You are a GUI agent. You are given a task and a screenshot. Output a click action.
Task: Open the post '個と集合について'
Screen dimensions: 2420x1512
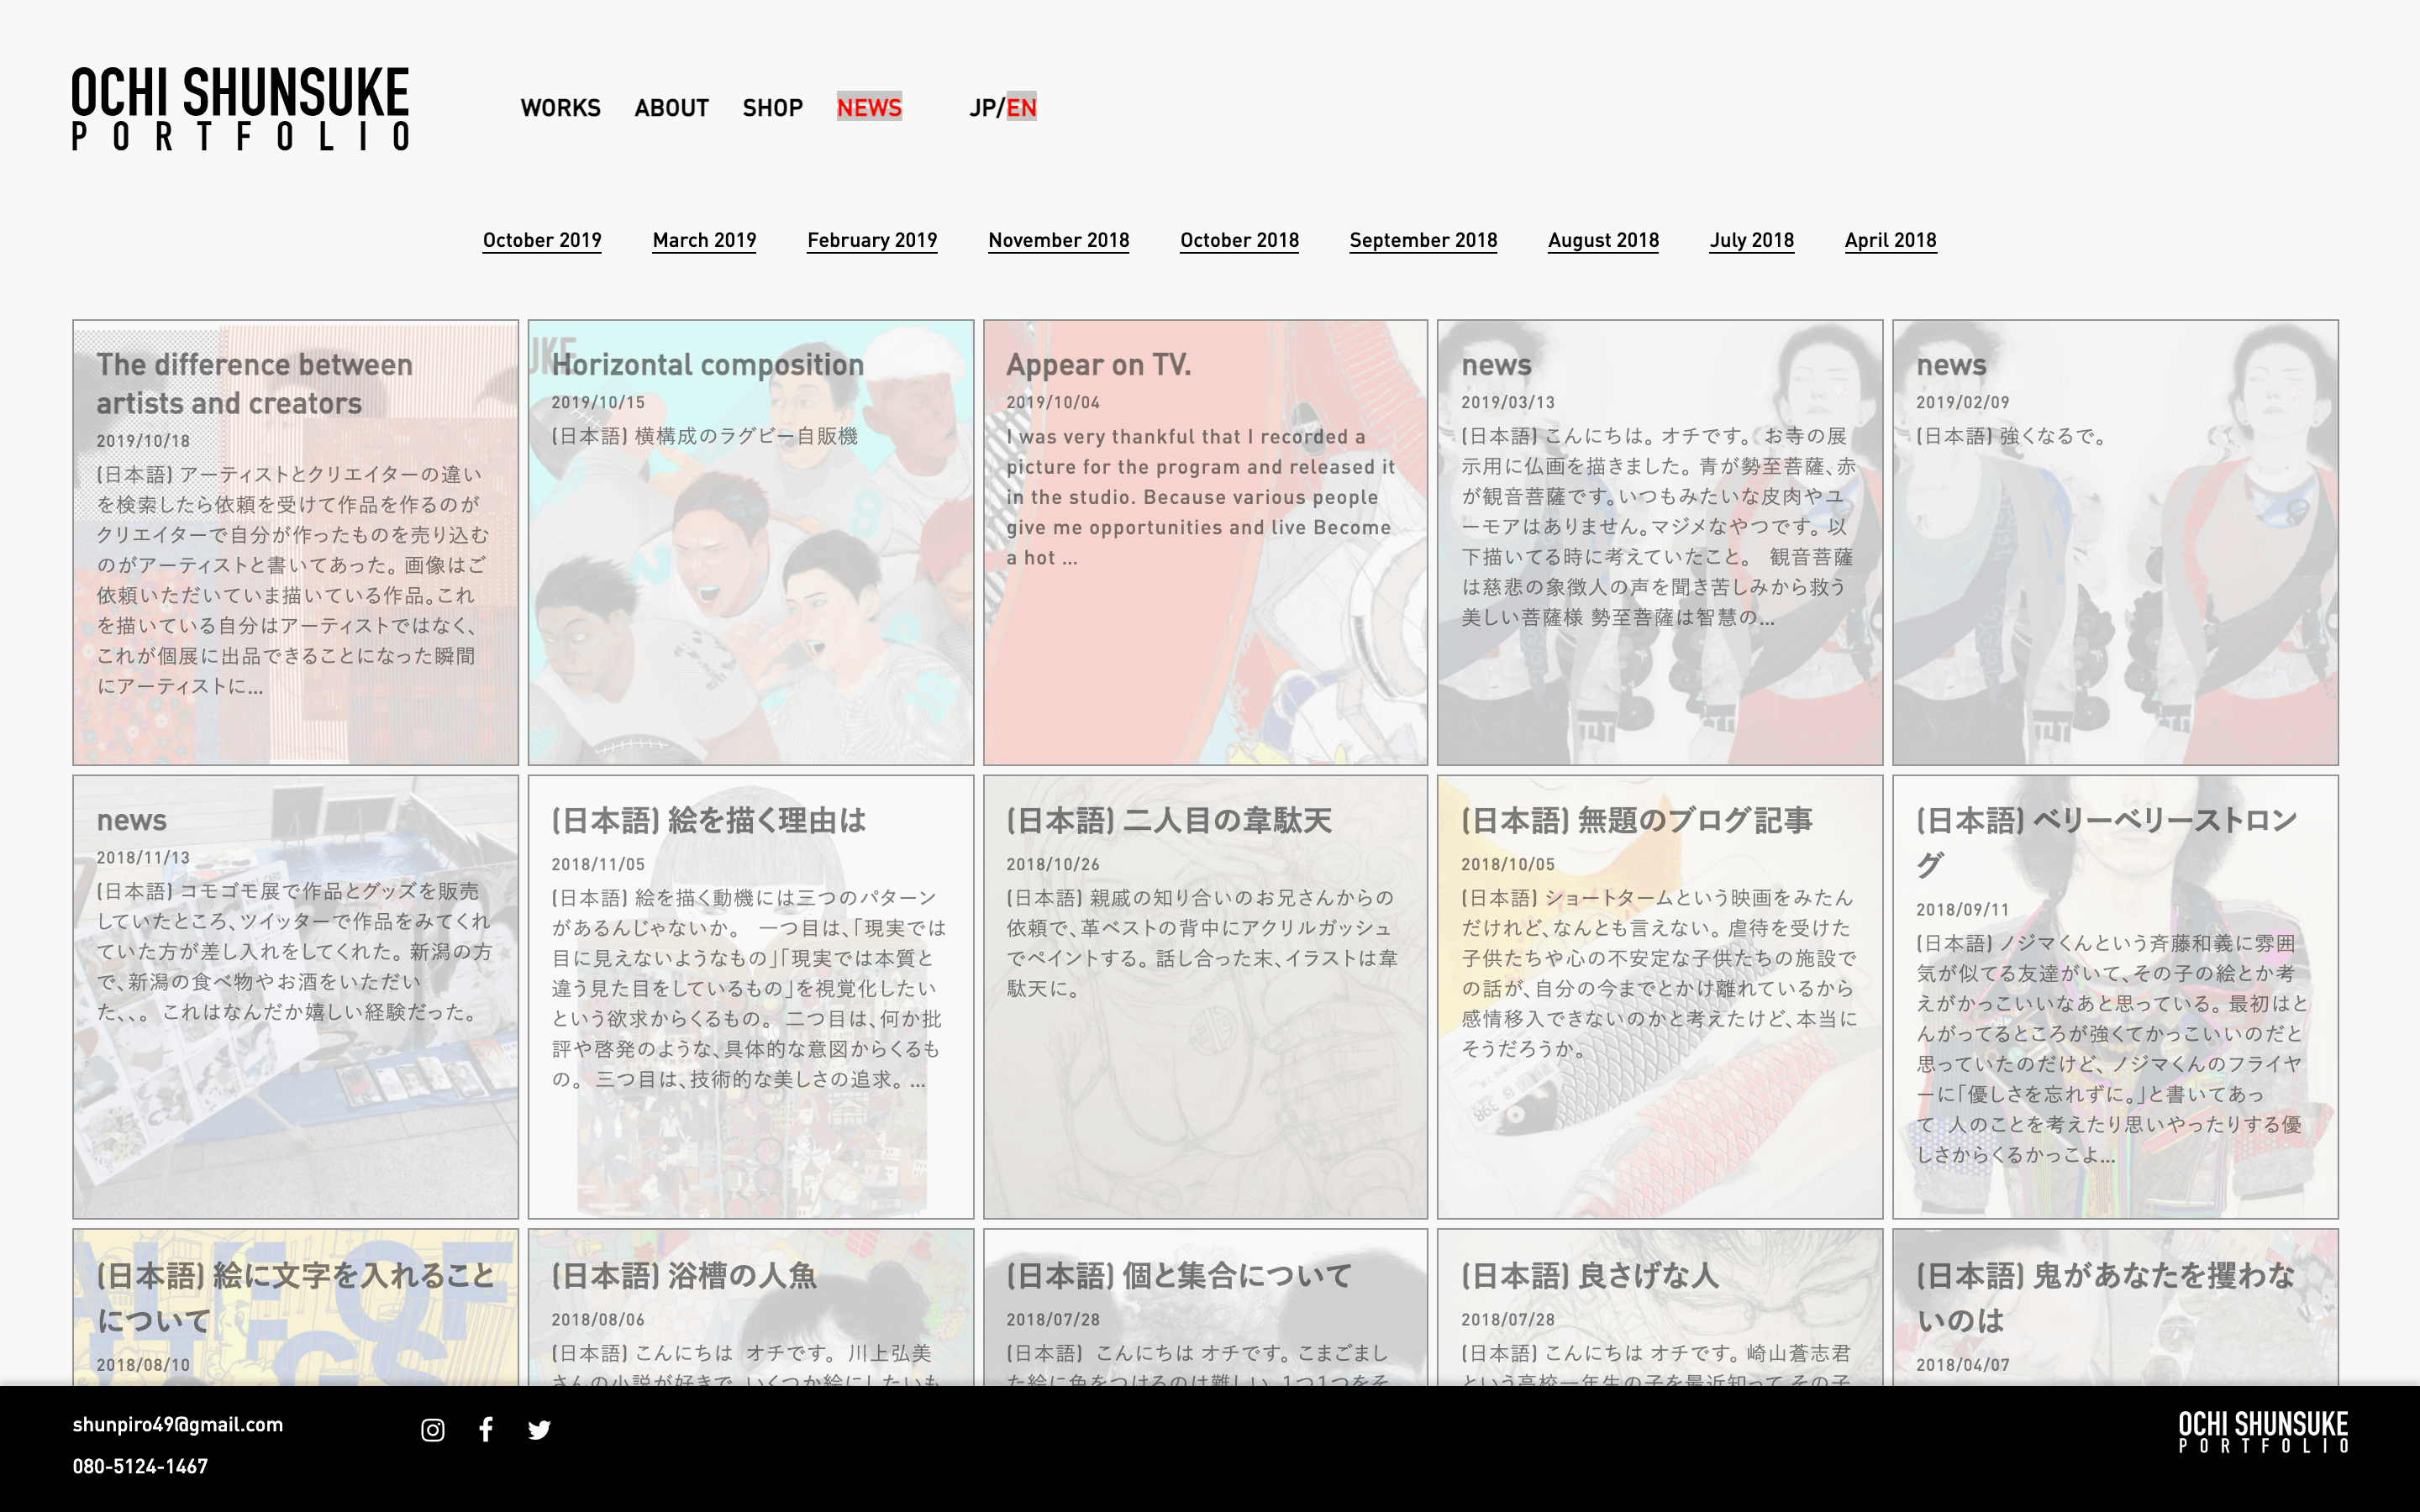point(1205,1307)
